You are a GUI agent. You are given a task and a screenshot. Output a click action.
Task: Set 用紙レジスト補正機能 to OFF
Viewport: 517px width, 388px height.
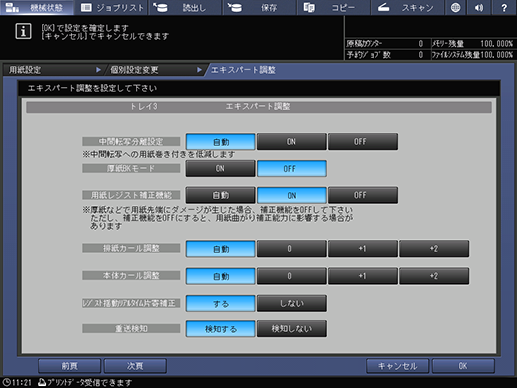click(363, 195)
